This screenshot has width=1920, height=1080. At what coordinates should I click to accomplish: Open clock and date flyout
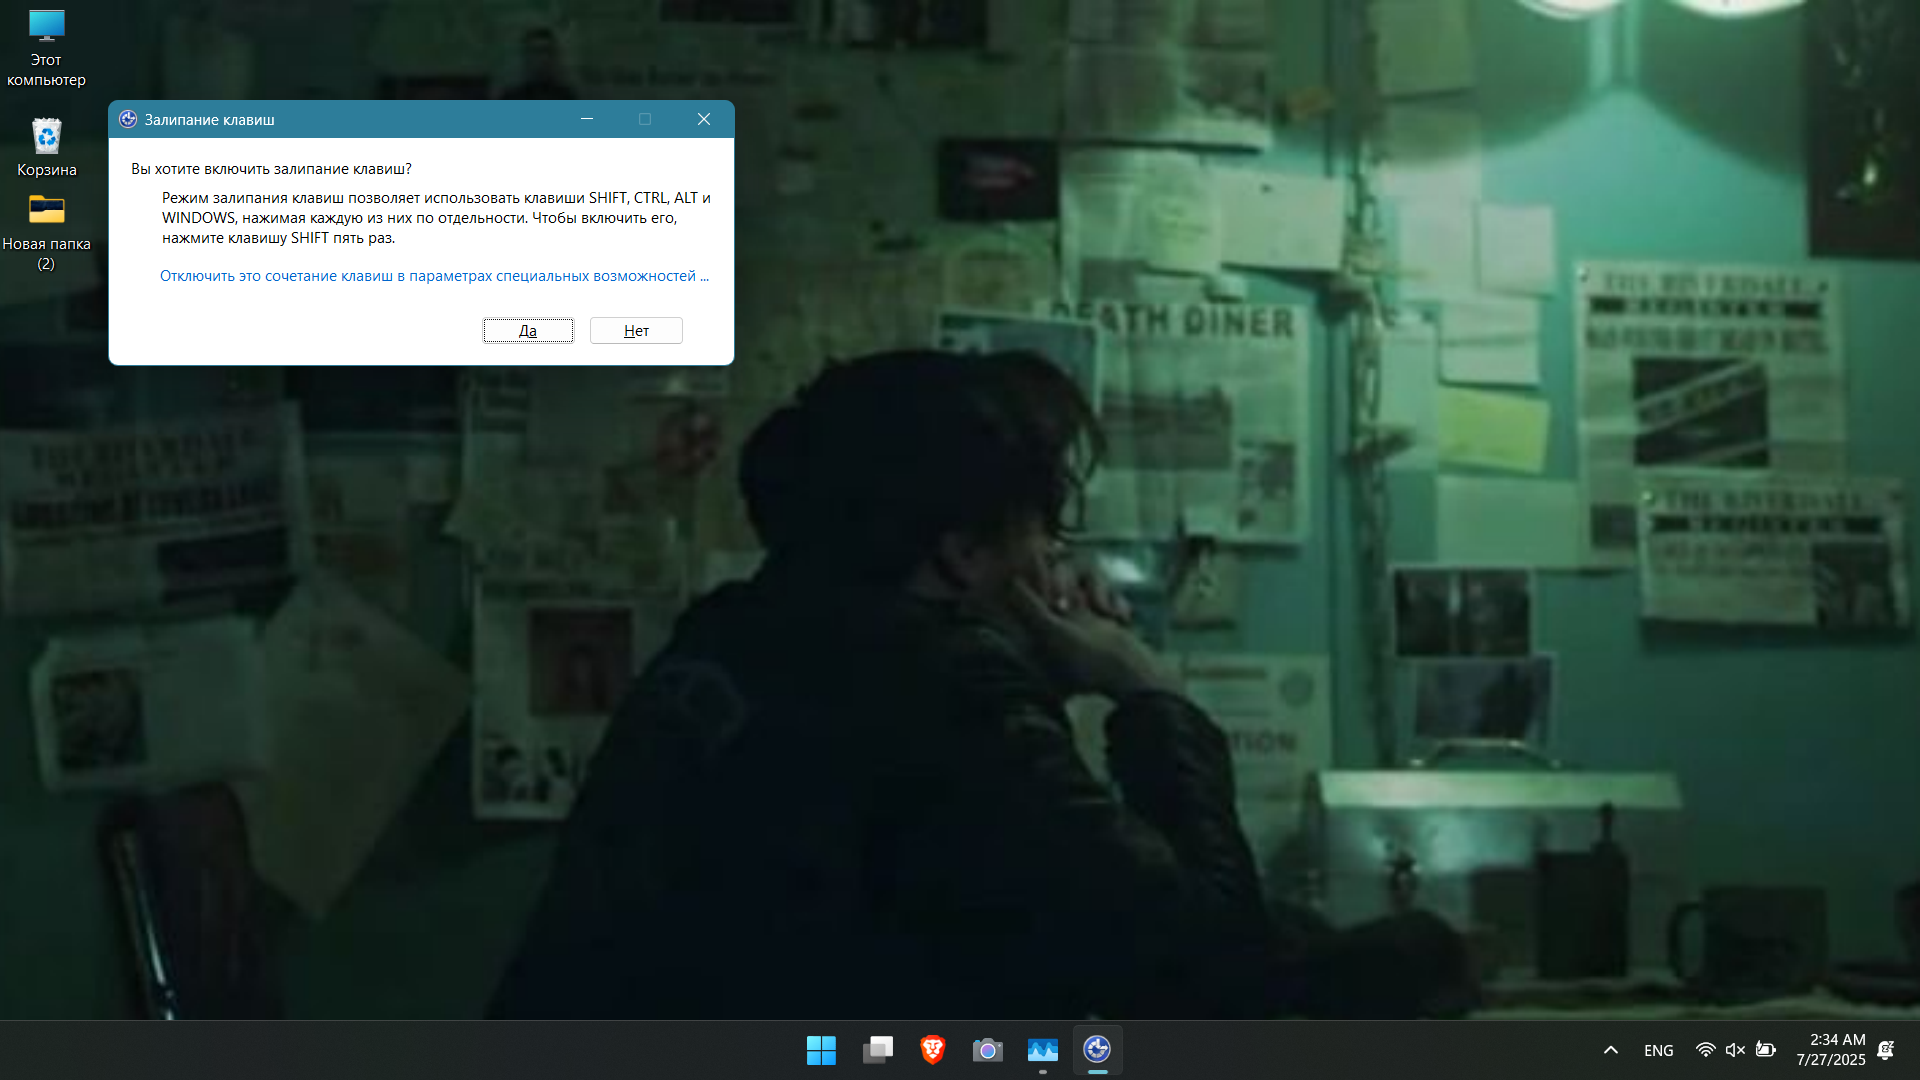point(1830,1050)
